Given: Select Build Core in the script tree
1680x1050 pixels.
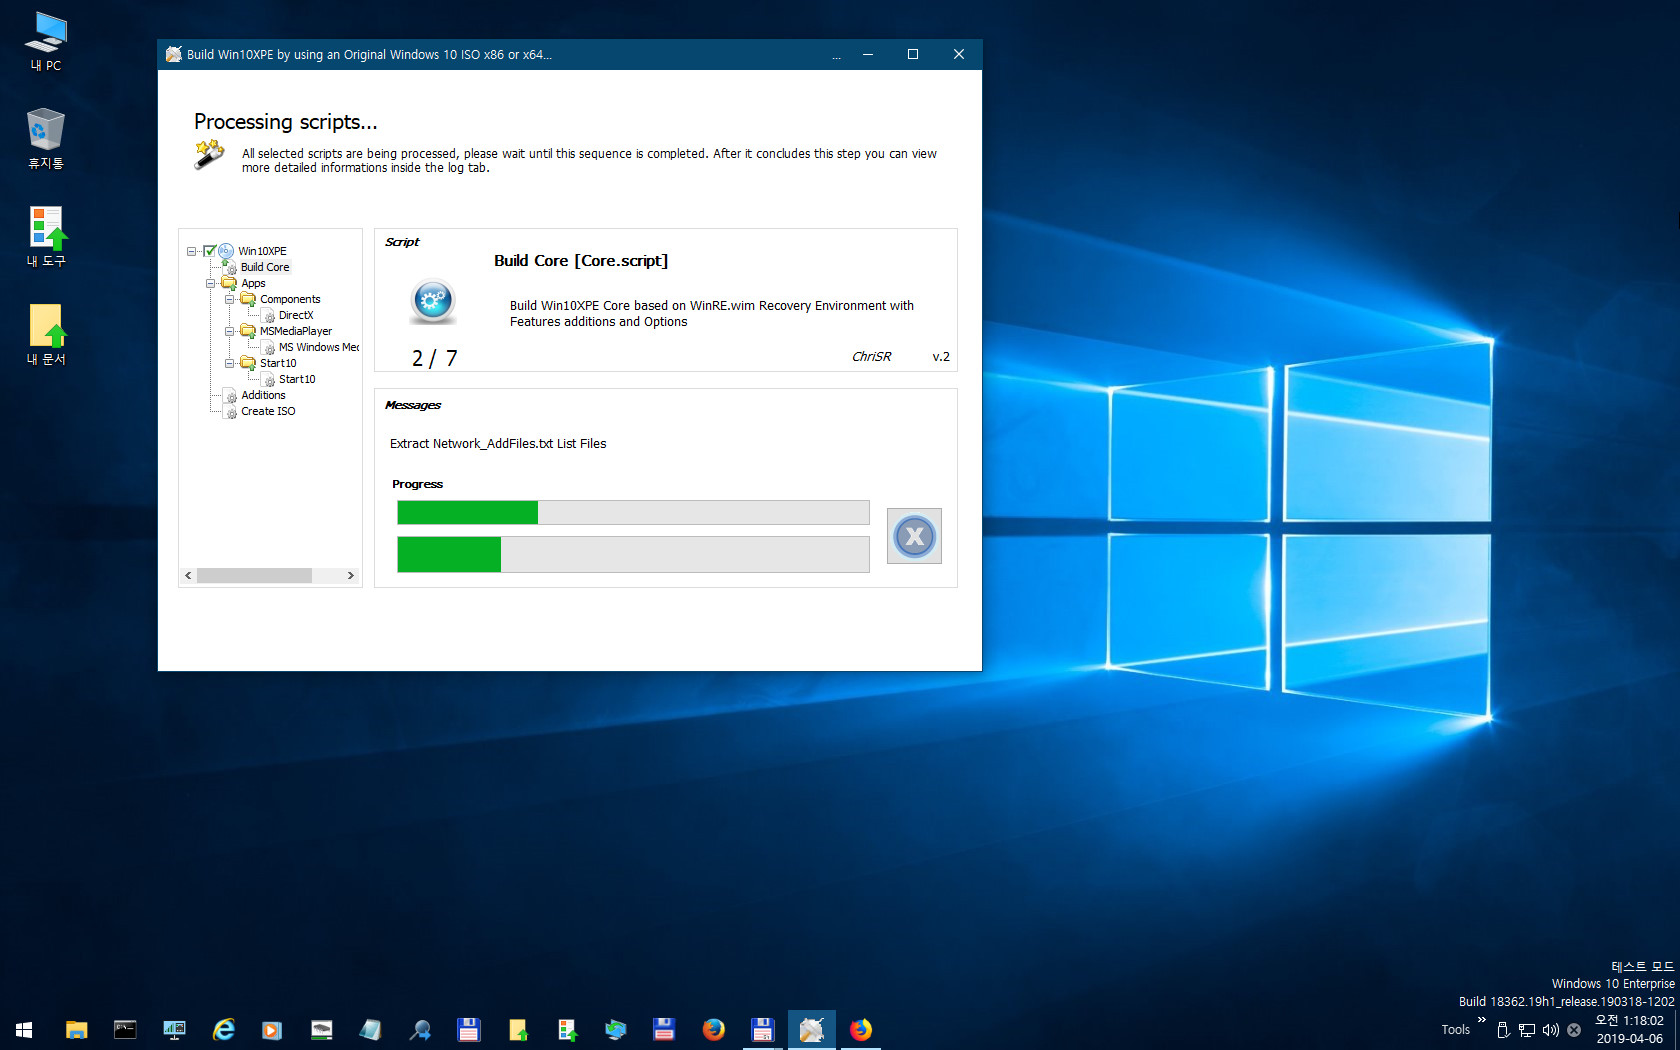Looking at the screenshot, I should (x=265, y=267).
